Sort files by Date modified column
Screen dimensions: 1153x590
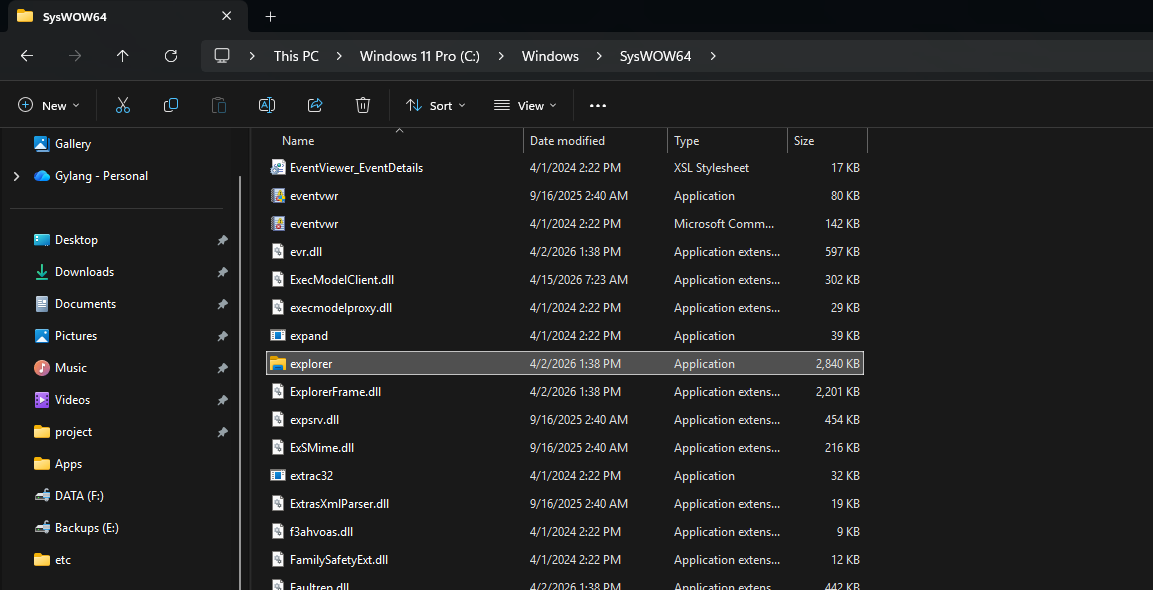click(x=567, y=141)
